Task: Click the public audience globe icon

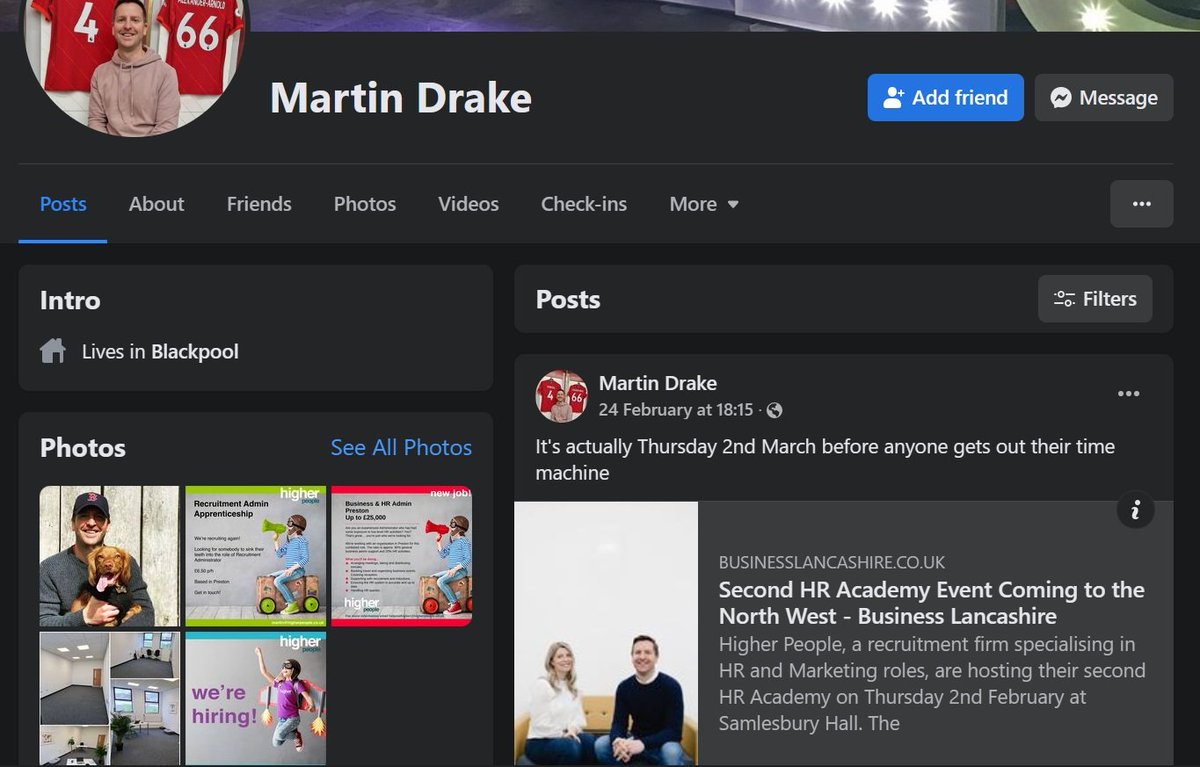Action: click(x=774, y=410)
